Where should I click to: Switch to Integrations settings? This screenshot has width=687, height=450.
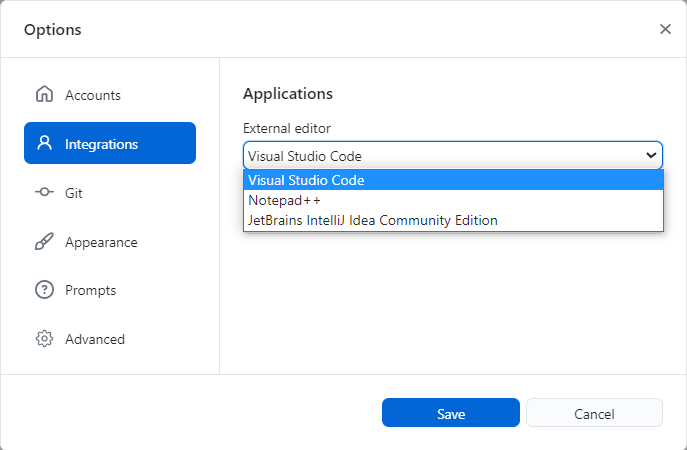(x=110, y=143)
